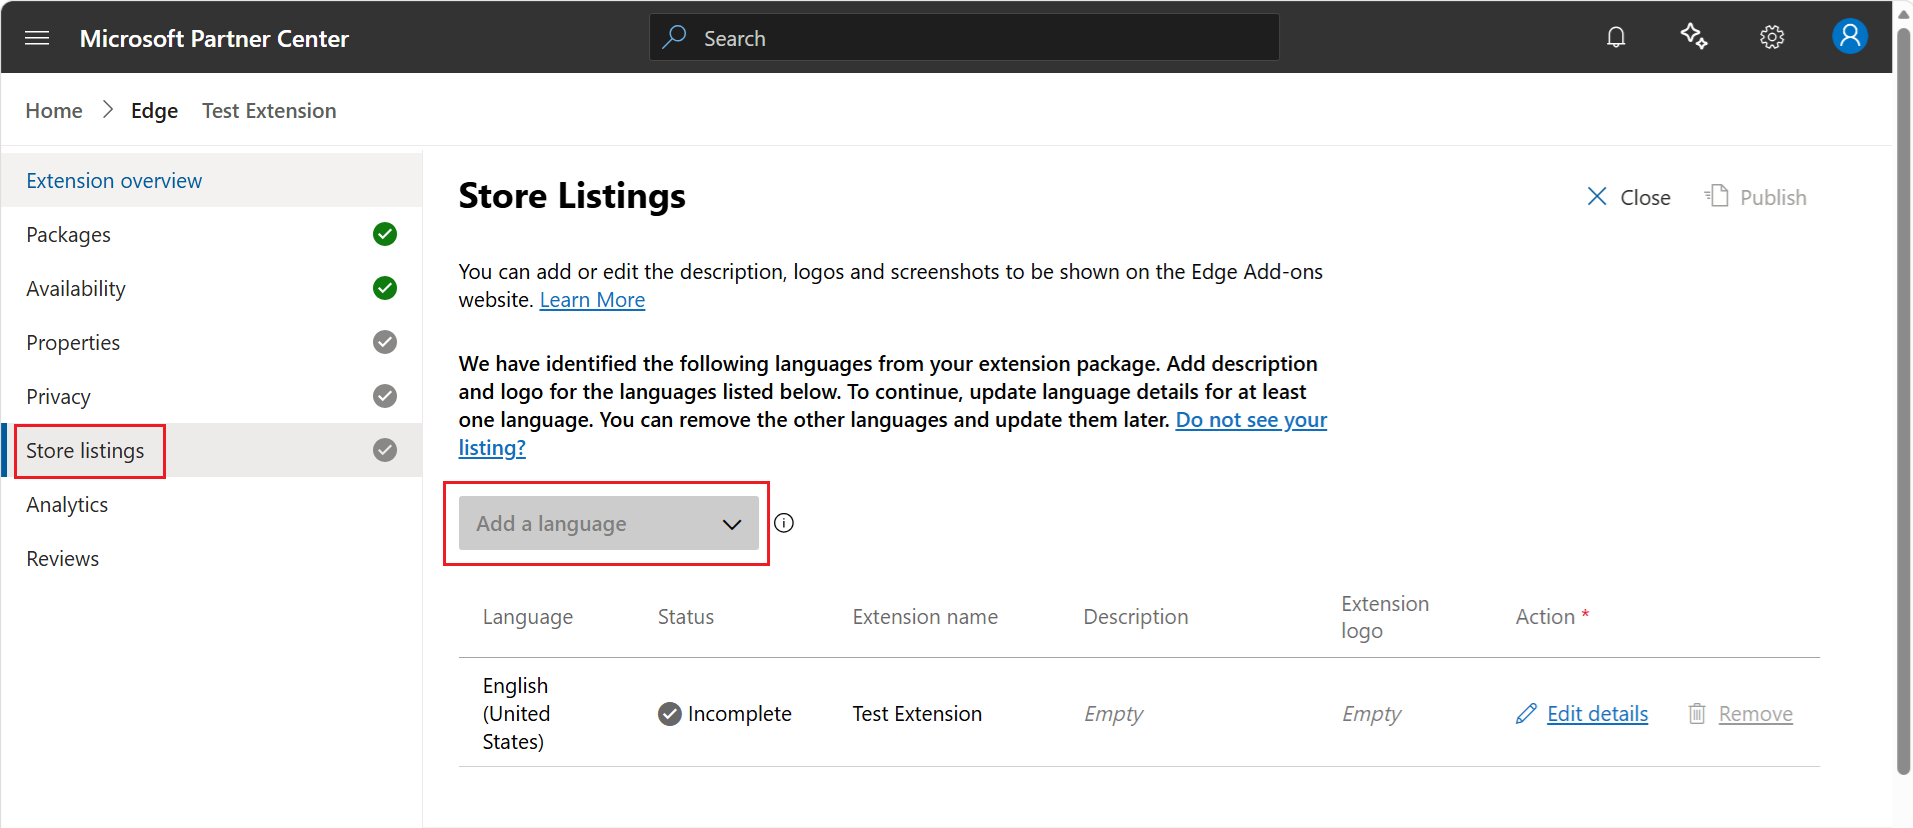Click the X icon next to Close

[x=1597, y=197]
